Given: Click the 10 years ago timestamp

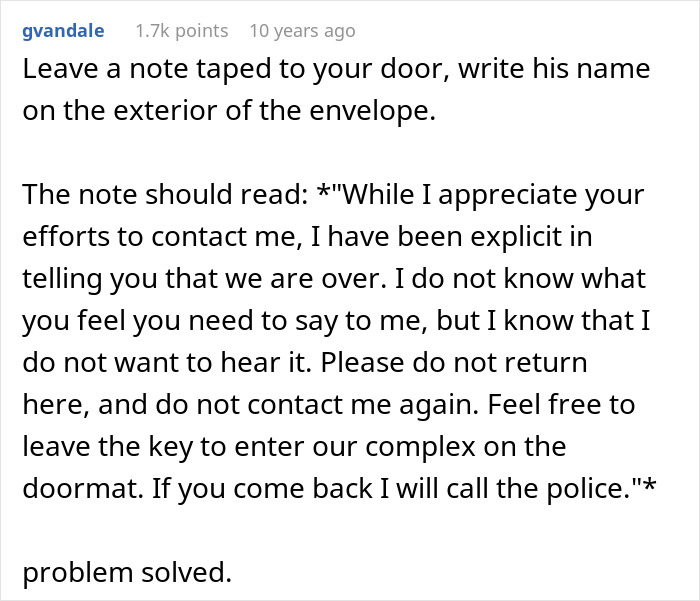Looking at the screenshot, I should tap(302, 31).
